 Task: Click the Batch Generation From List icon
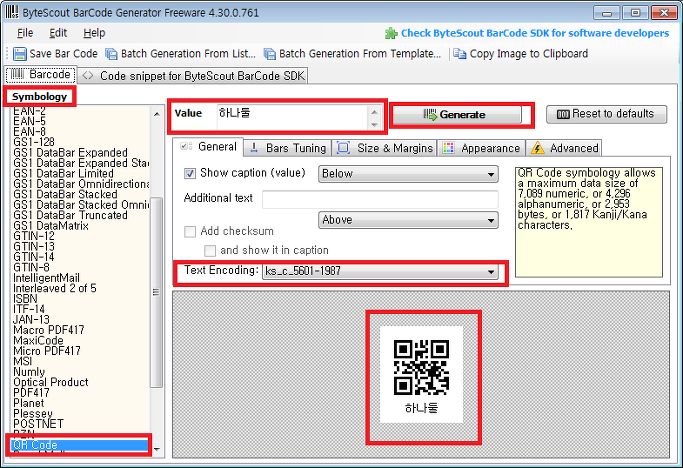point(112,54)
